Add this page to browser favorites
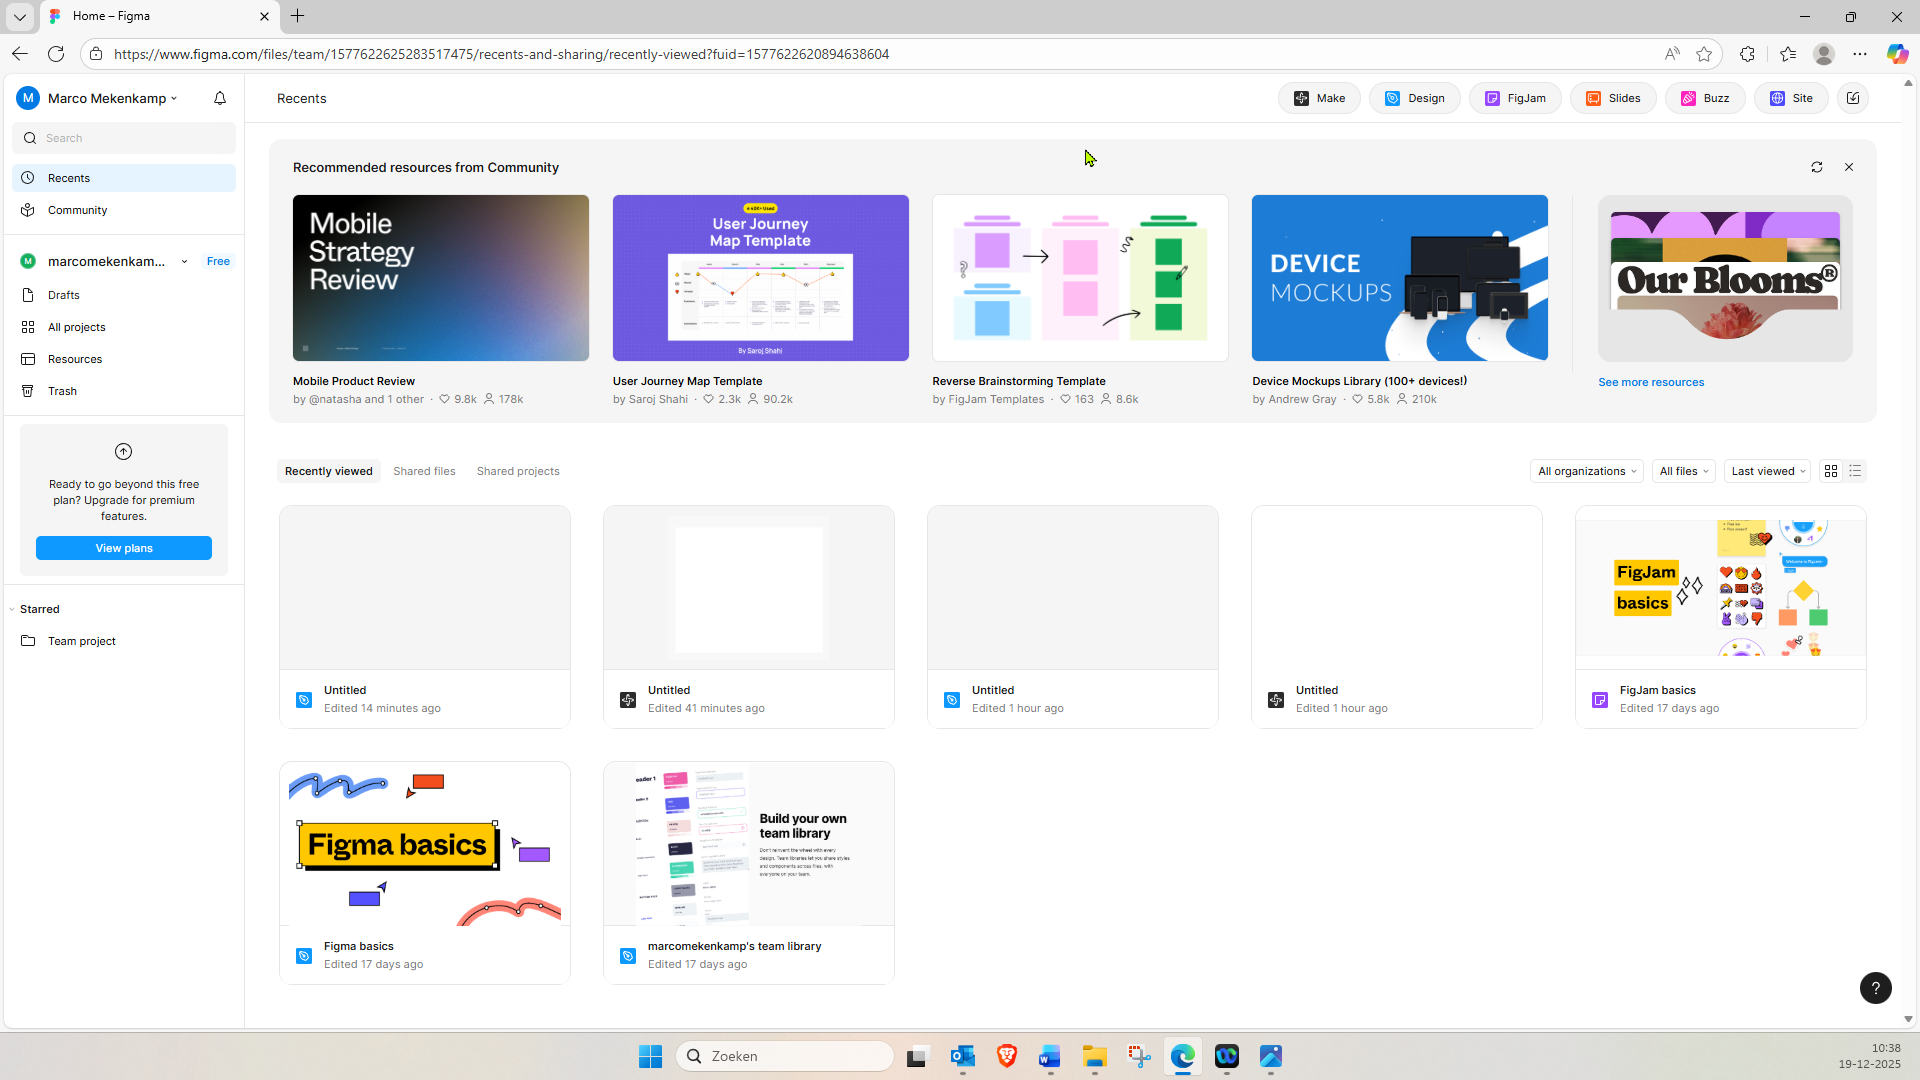The image size is (1920, 1080). coord(1704,54)
